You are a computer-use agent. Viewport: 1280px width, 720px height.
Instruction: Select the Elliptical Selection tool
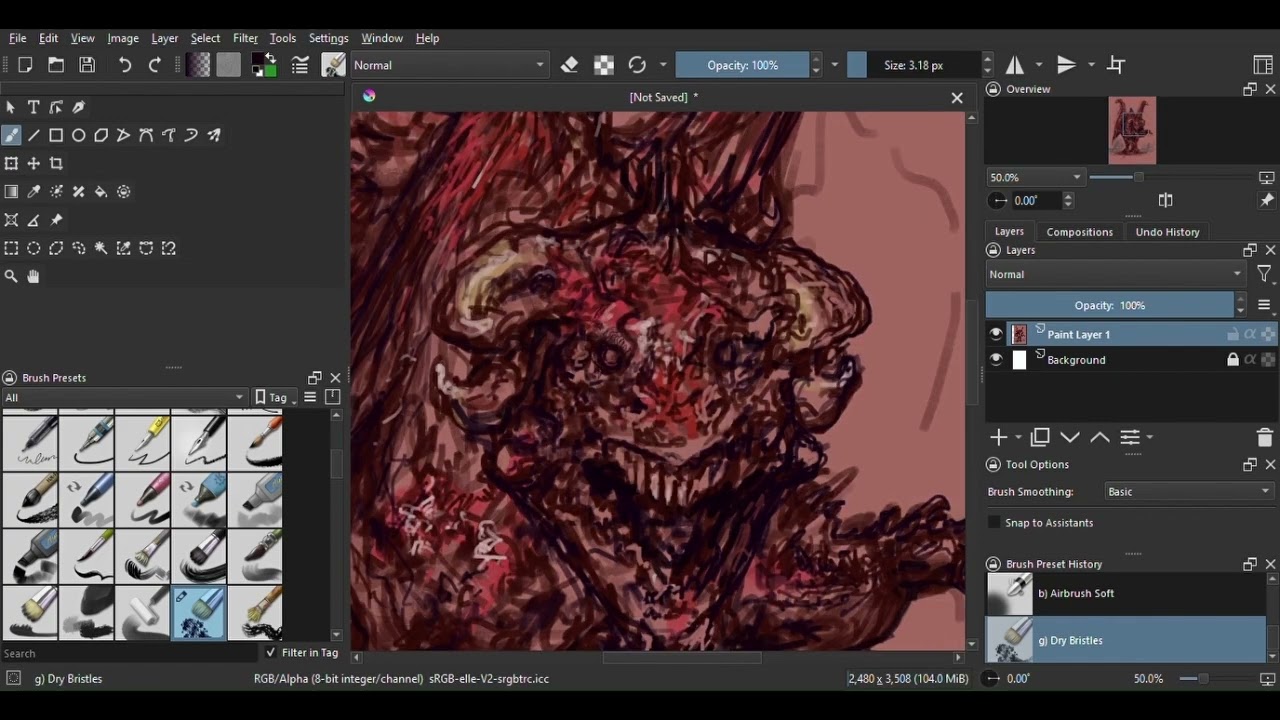click(33, 248)
